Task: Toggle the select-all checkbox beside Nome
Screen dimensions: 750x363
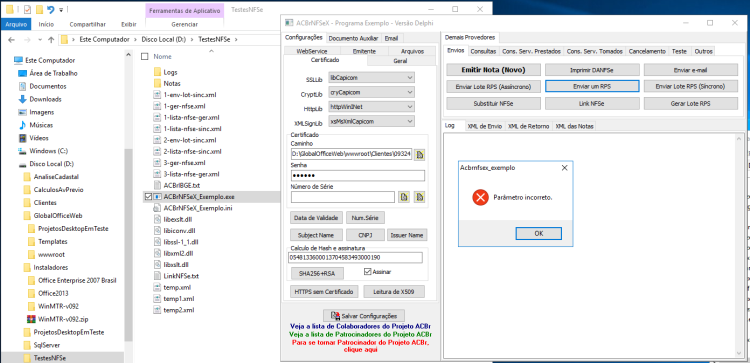Action: coord(145,56)
